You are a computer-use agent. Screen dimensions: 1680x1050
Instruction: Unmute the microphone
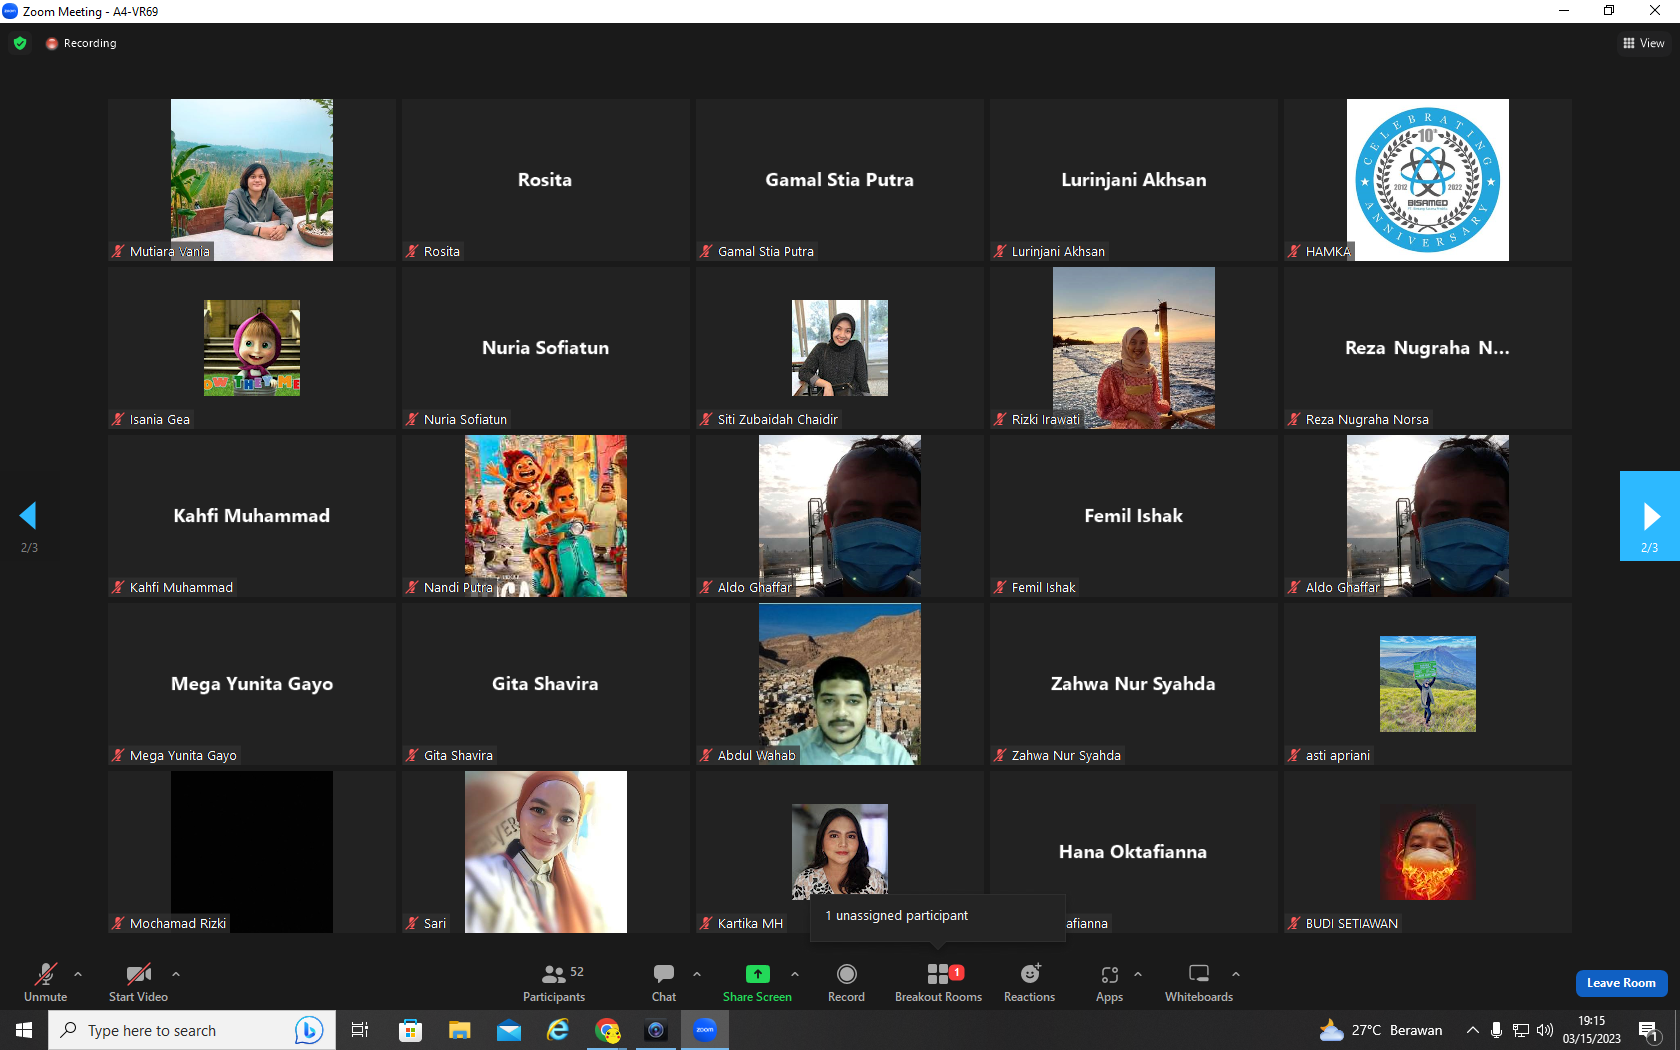46,982
